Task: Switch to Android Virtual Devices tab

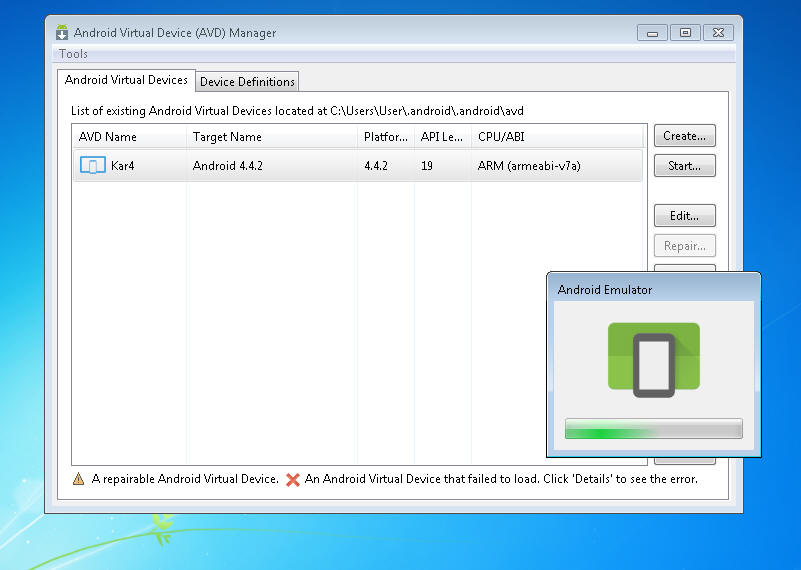Action: (x=126, y=80)
